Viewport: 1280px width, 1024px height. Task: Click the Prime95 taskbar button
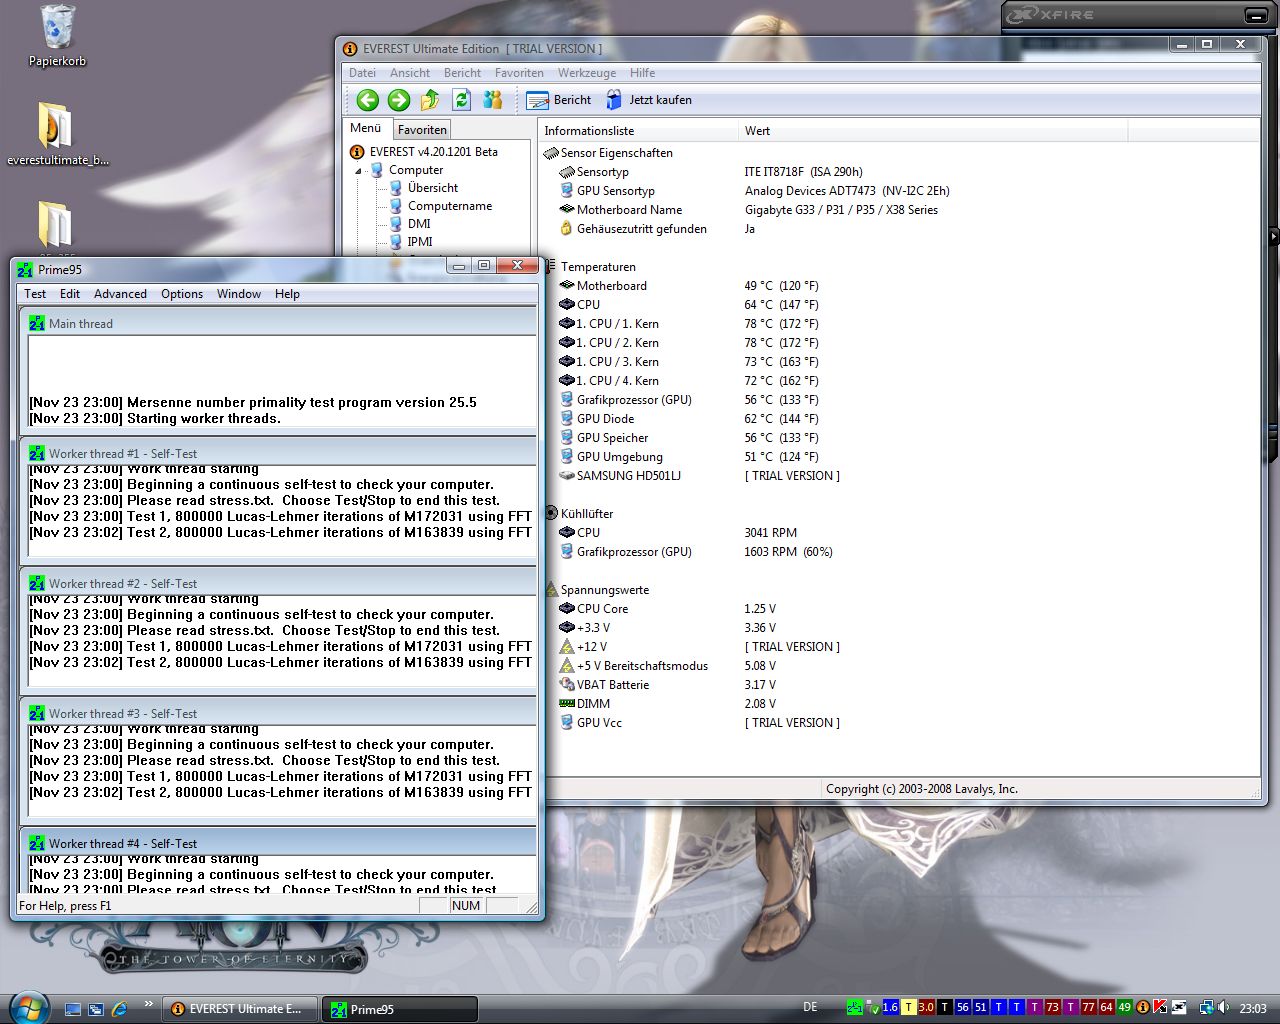click(399, 1009)
